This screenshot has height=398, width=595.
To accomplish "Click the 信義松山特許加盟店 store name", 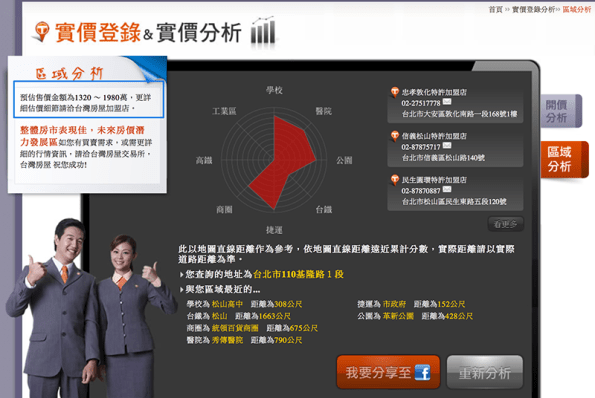I will pyautogui.click(x=434, y=136).
